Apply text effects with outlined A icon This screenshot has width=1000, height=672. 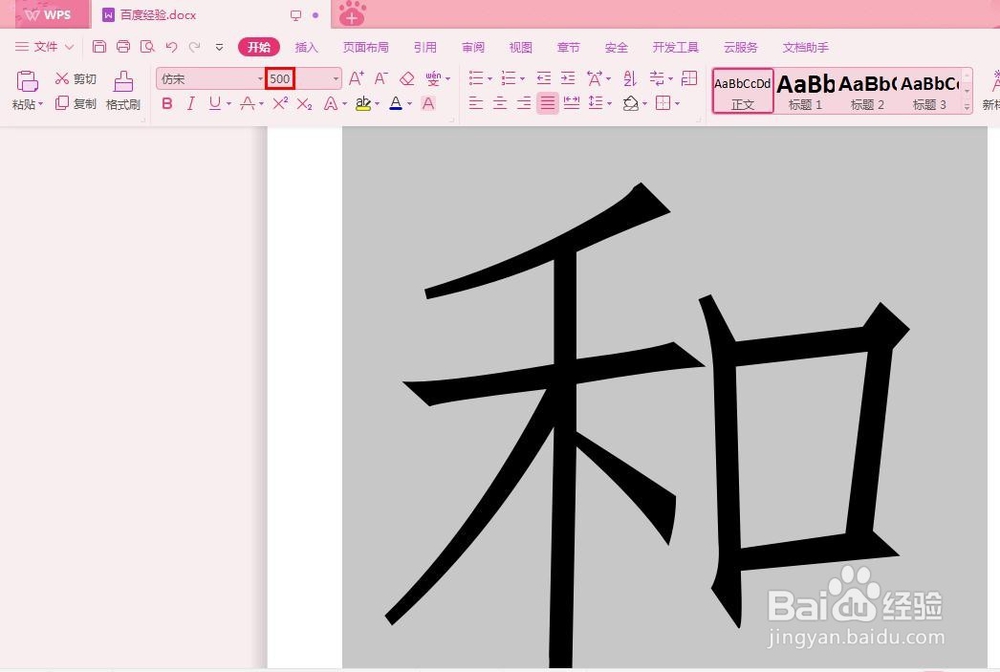pyautogui.click(x=330, y=103)
